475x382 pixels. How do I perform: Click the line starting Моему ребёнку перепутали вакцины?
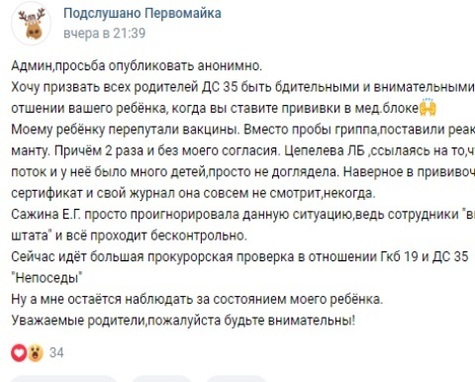(243, 130)
